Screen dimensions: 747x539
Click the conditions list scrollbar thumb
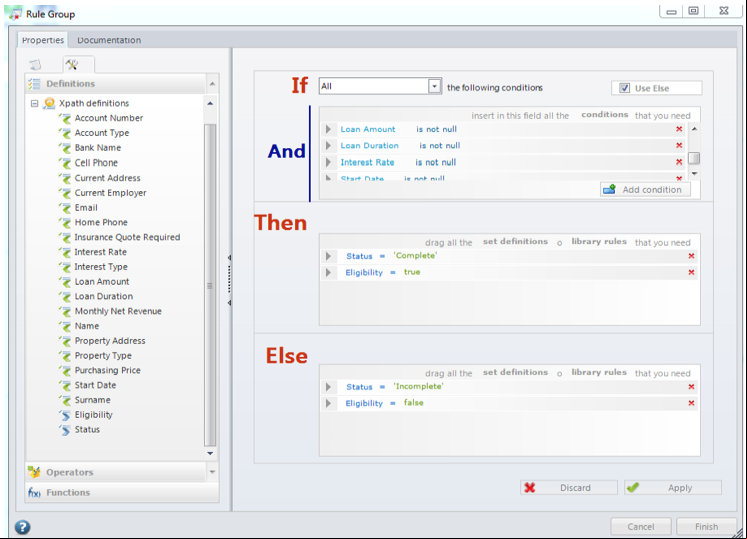(x=694, y=158)
